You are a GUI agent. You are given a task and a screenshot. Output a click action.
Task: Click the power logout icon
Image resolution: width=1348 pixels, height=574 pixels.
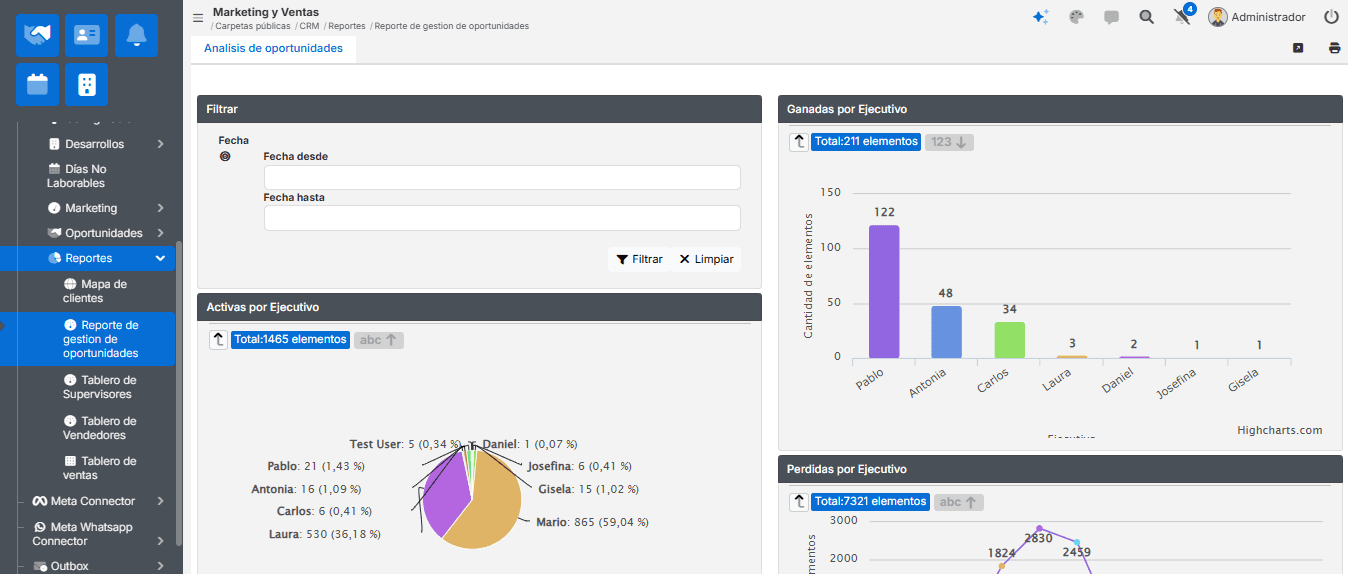coord(1331,17)
